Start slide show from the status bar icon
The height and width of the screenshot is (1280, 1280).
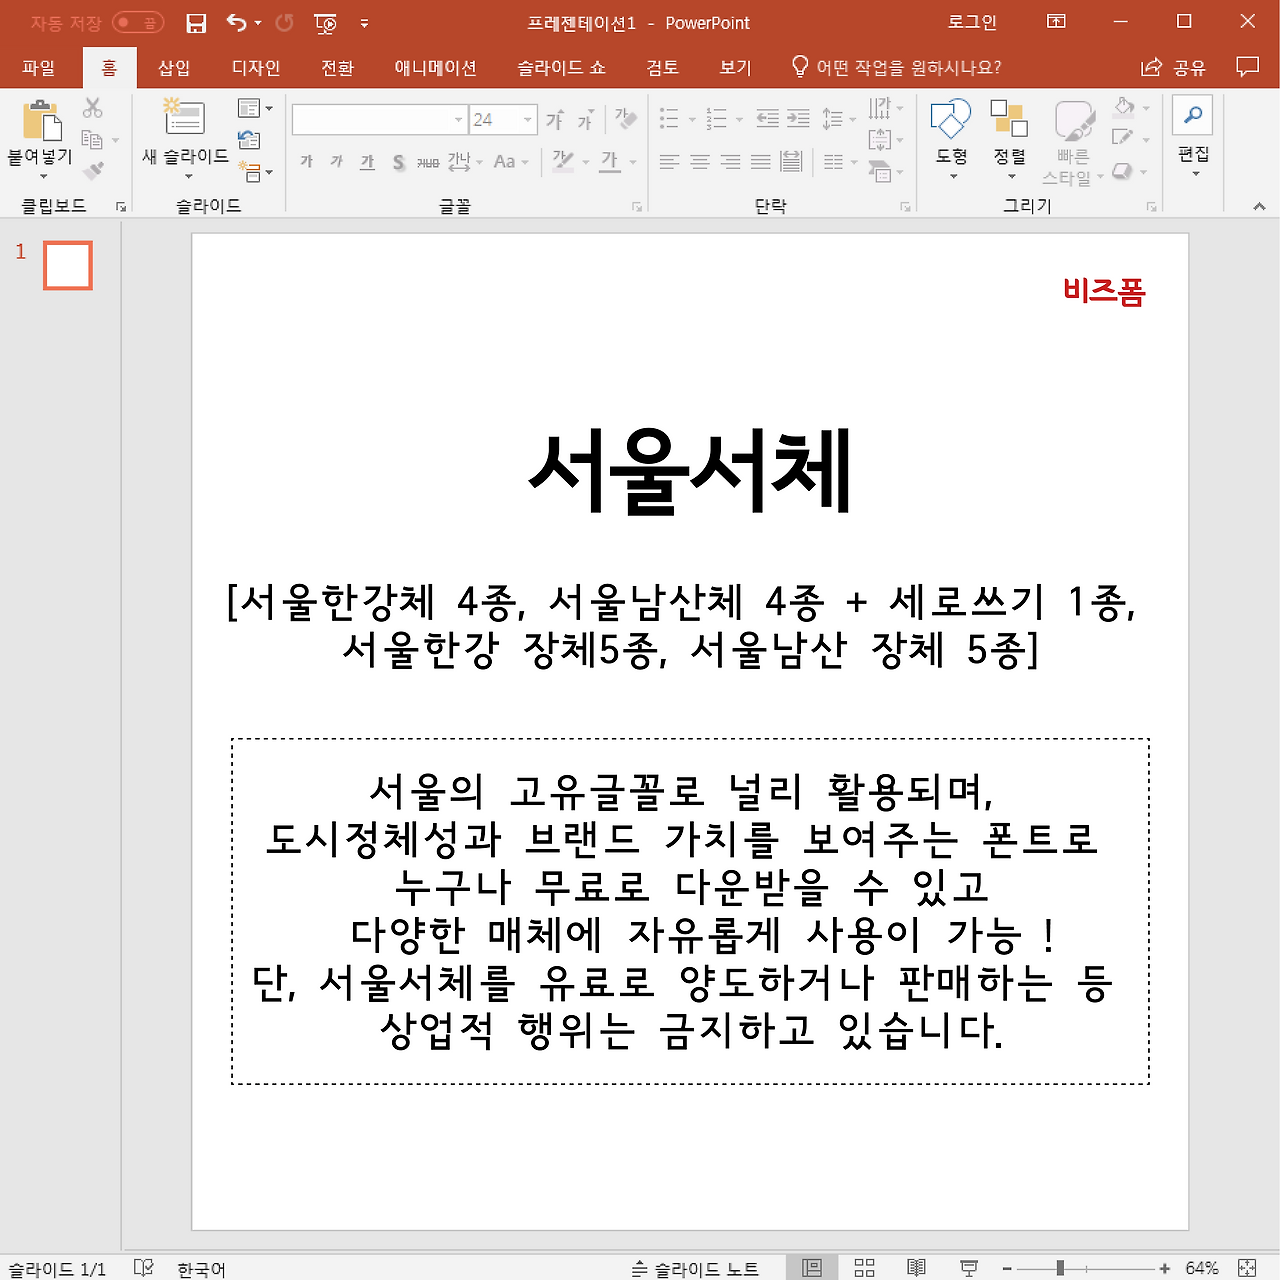pyautogui.click(x=968, y=1268)
